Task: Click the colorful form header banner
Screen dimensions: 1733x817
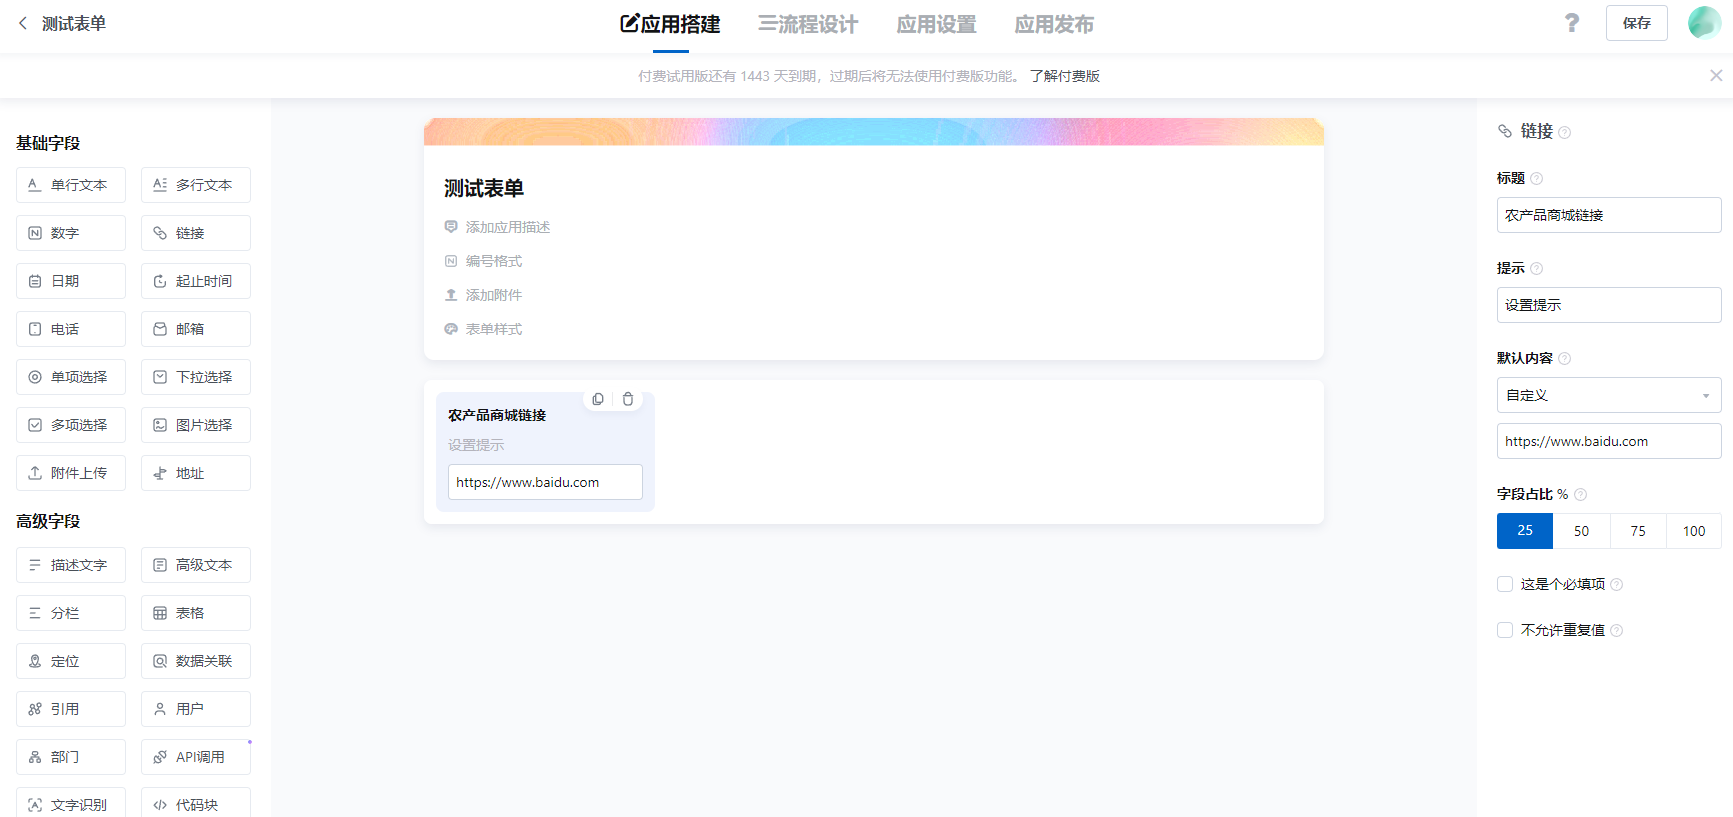Action: (x=873, y=132)
